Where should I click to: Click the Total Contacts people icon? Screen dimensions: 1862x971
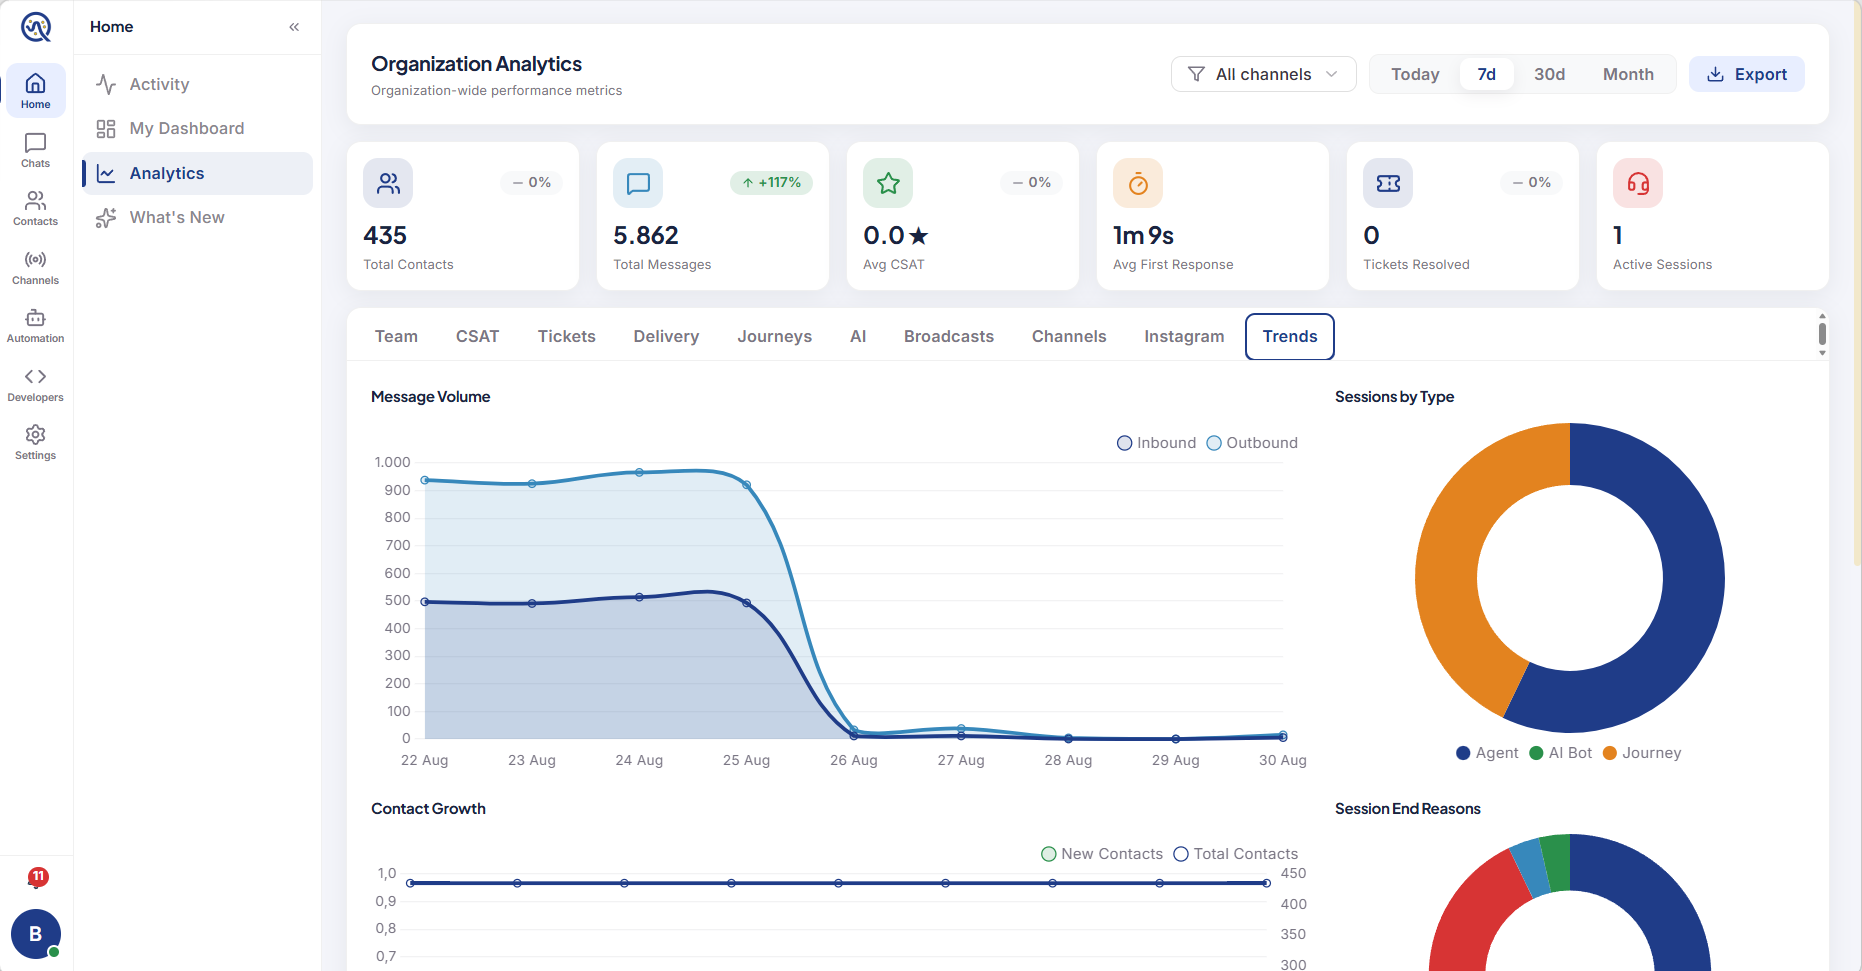click(x=388, y=183)
